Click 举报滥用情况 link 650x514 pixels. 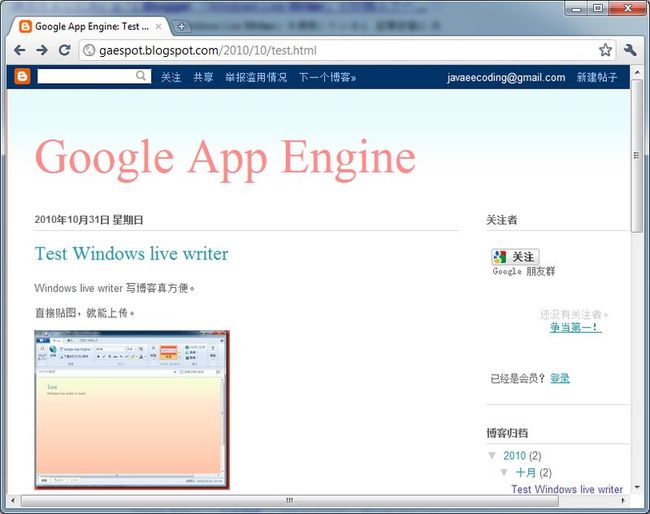[256, 78]
